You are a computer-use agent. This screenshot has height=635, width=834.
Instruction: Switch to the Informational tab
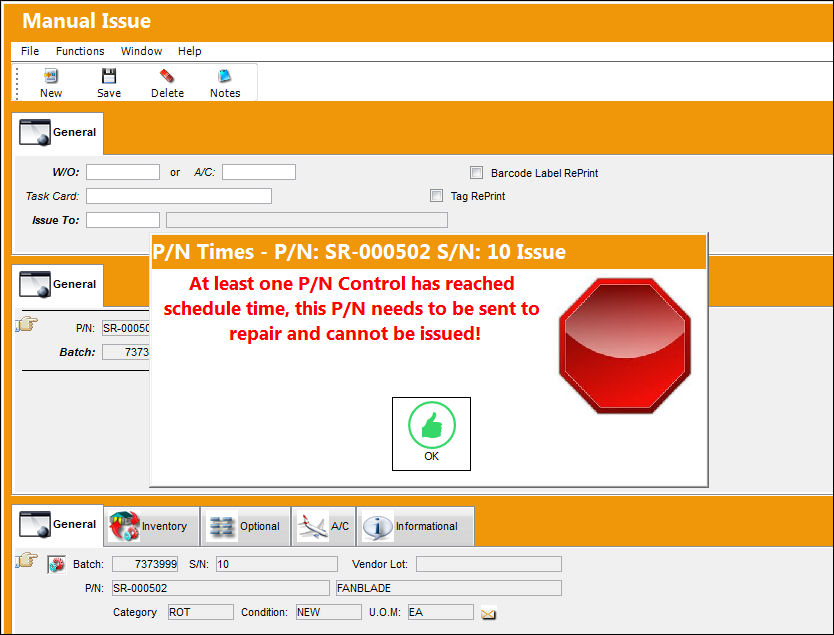415,526
